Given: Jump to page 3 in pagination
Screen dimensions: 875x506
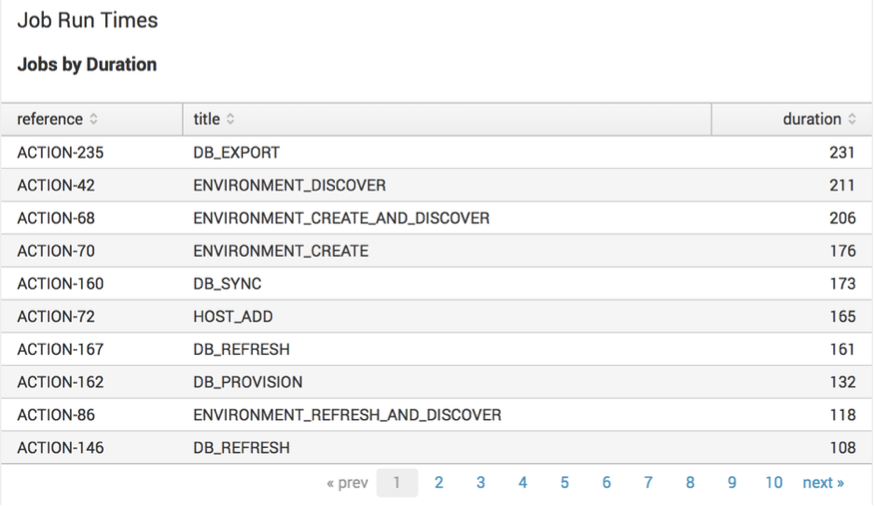Looking at the screenshot, I should [x=481, y=483].
